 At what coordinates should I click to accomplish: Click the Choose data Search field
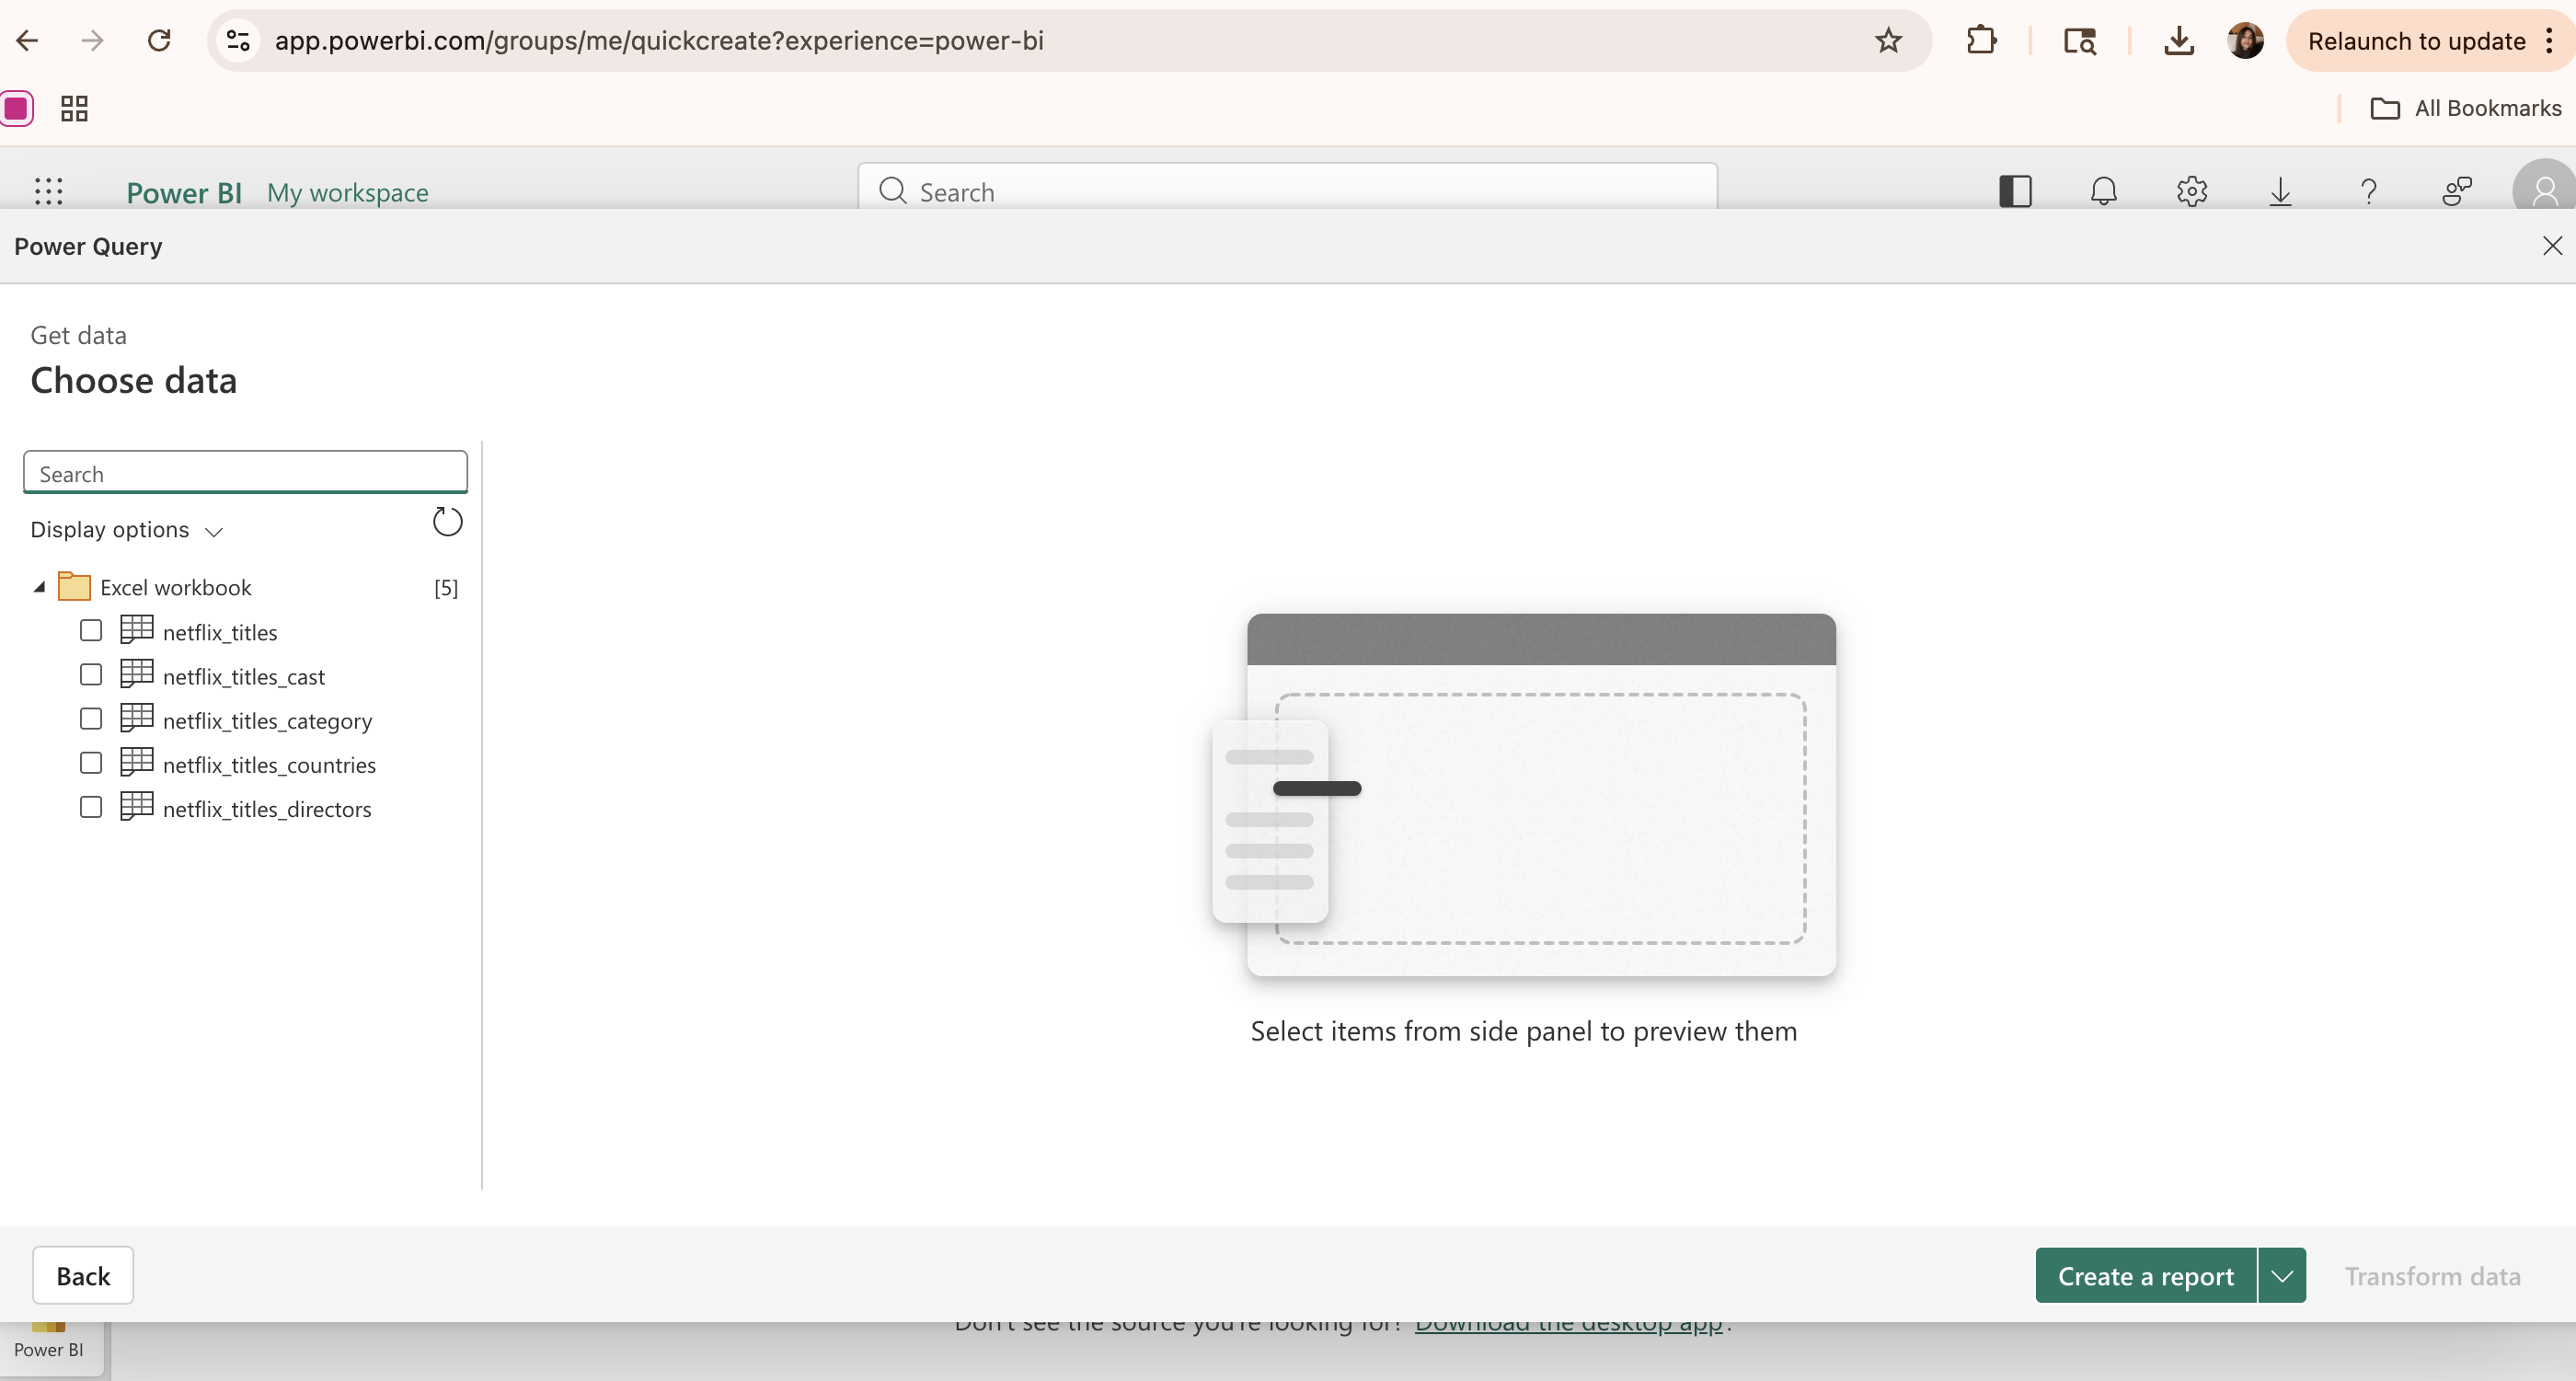click(x=245, y=473)
